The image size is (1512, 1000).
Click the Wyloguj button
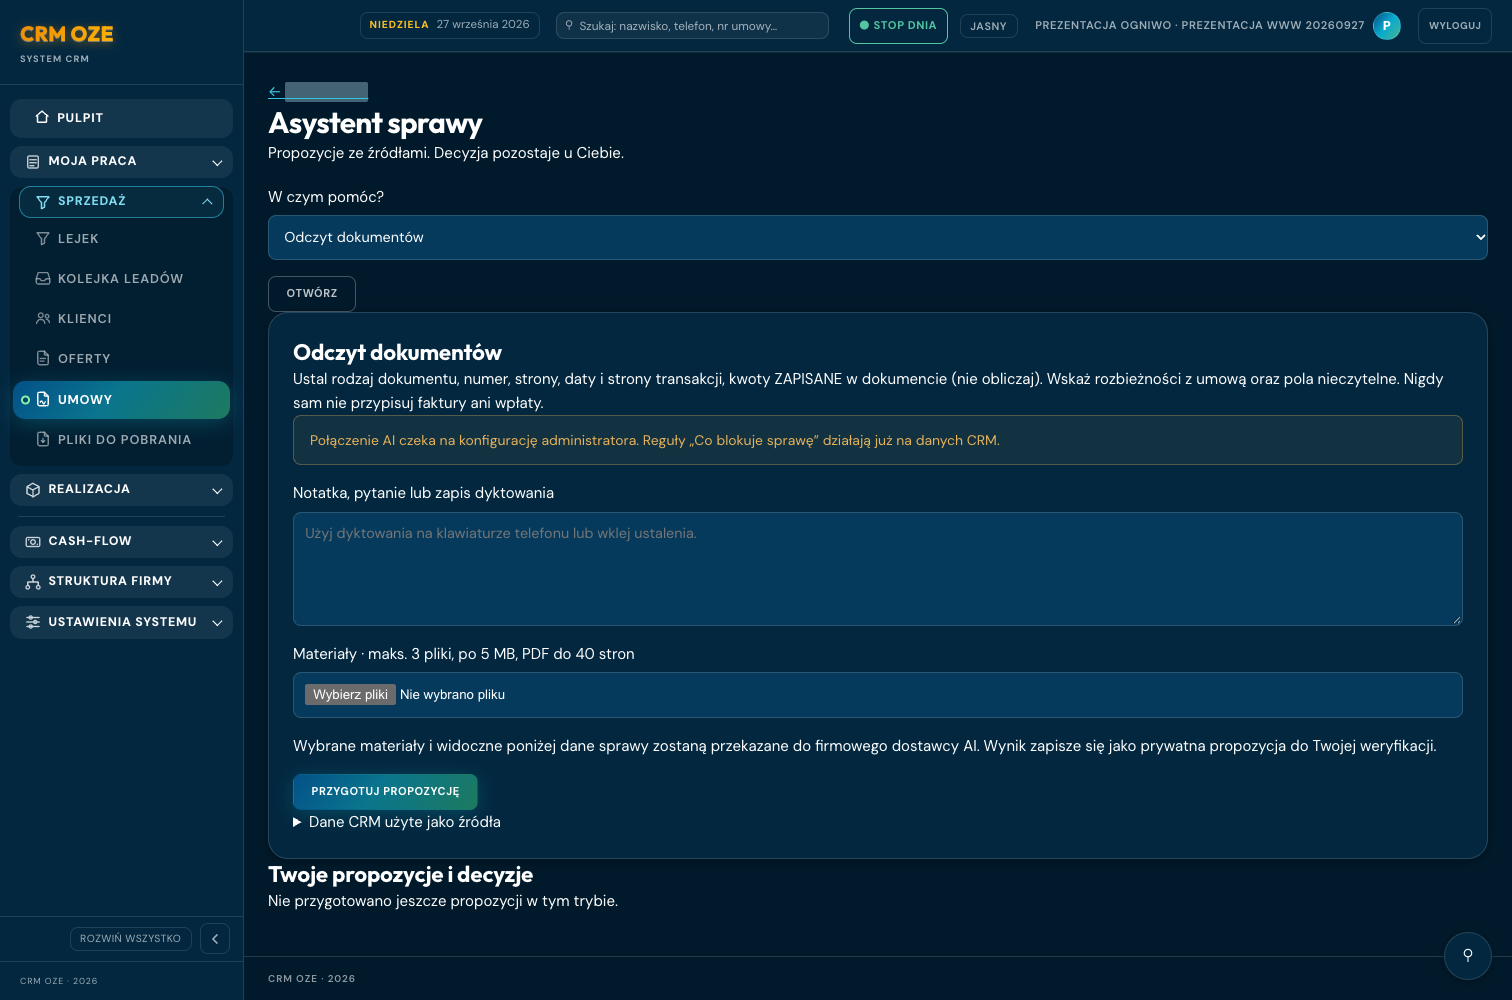tap(1455, 26)
